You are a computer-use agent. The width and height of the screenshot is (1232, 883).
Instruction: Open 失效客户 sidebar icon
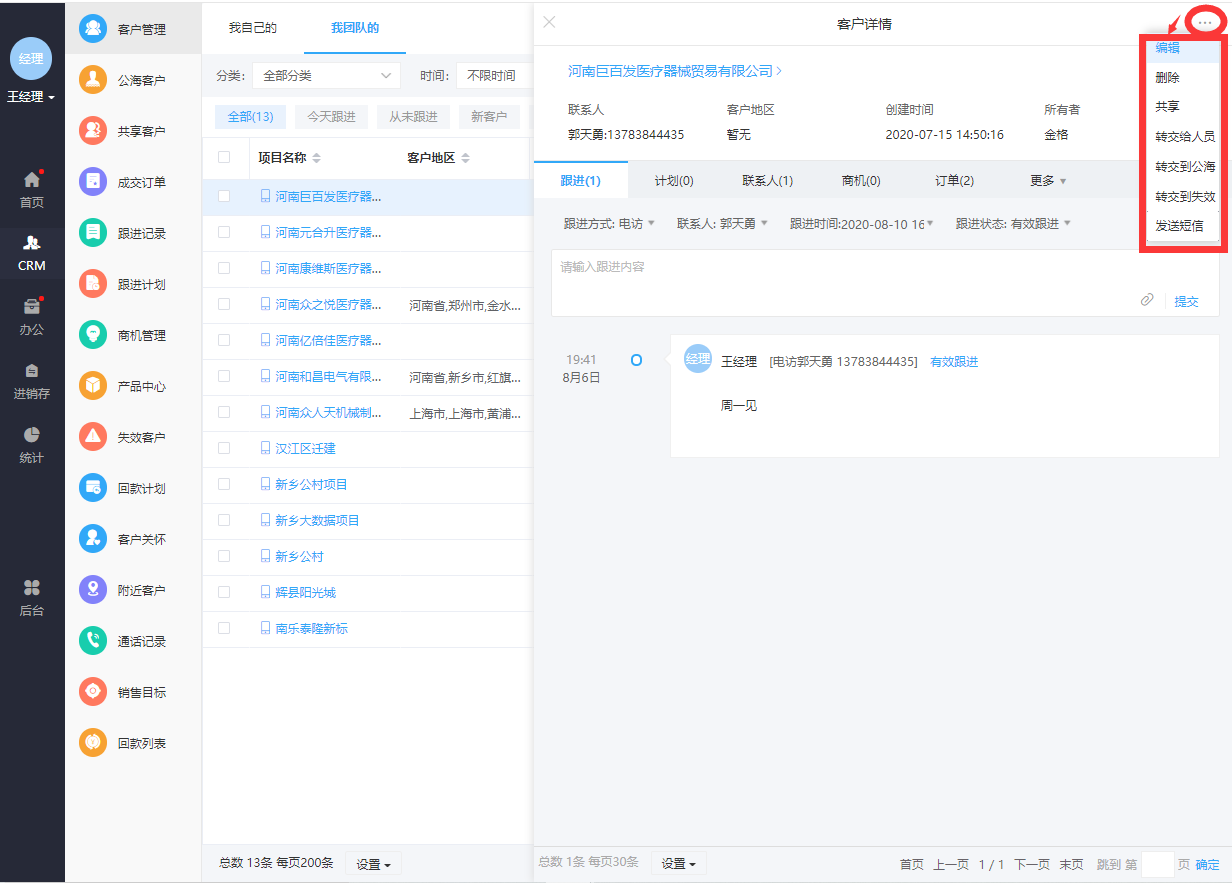click(x=93, y=437)
